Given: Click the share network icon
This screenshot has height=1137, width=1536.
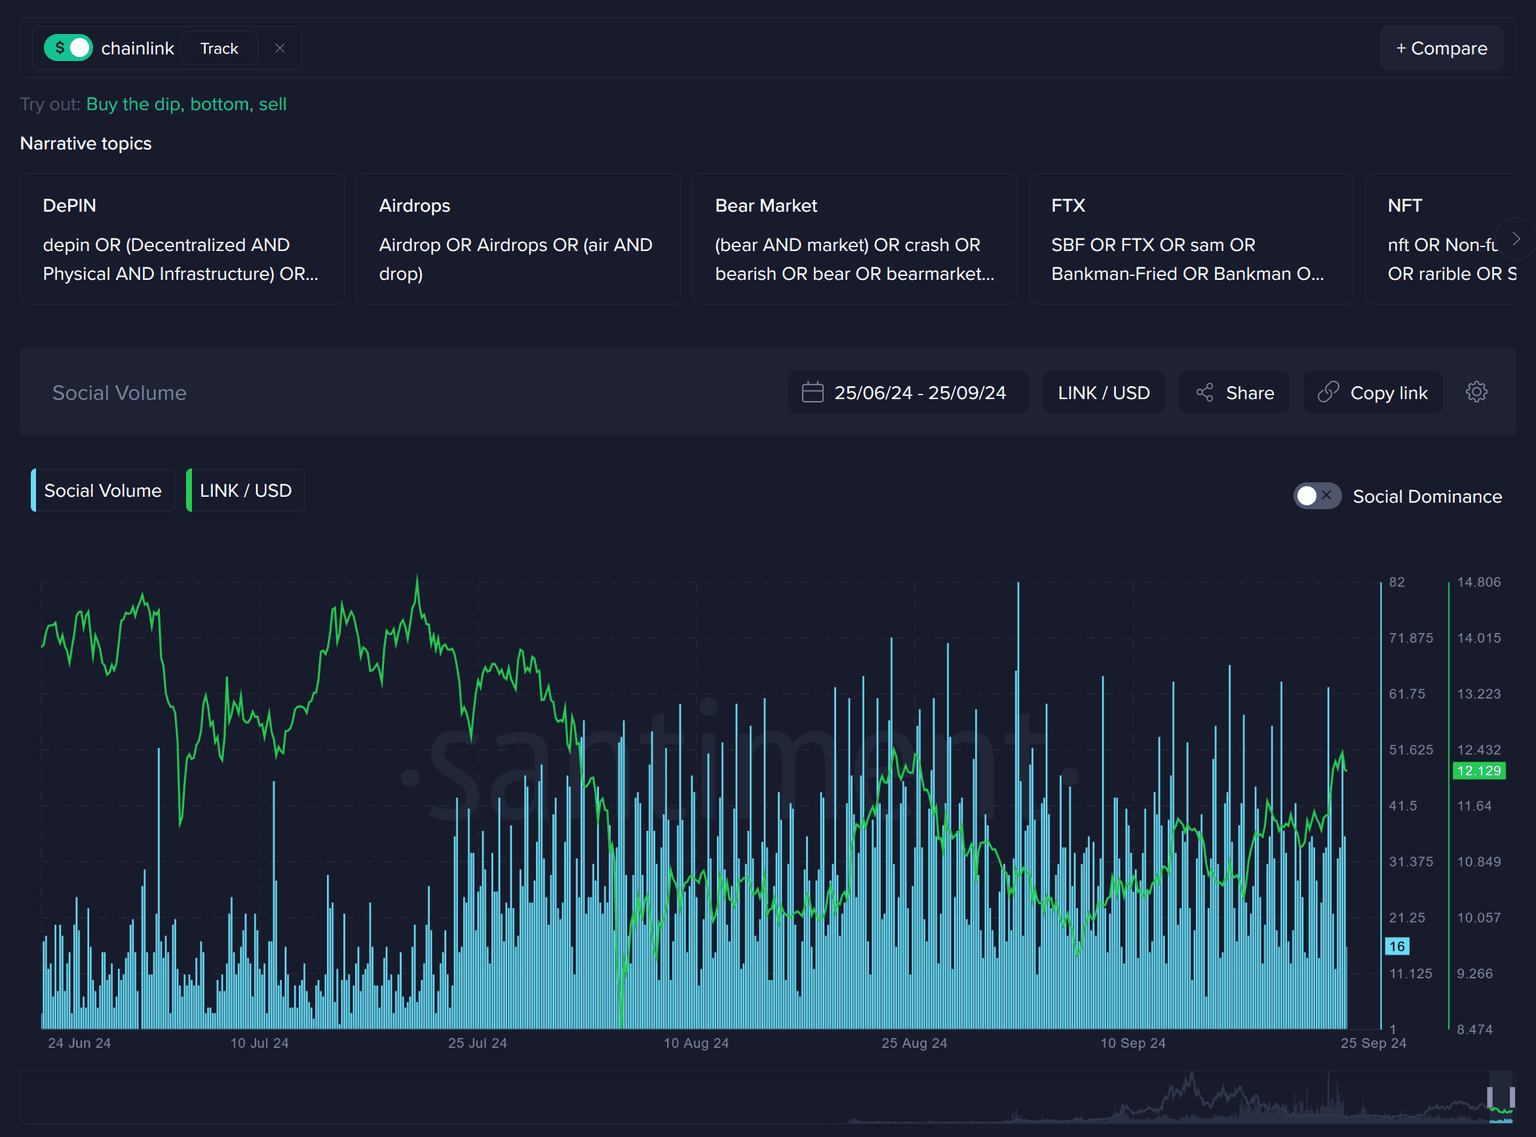Looking at the screenshot, I should click(1205, 392).
